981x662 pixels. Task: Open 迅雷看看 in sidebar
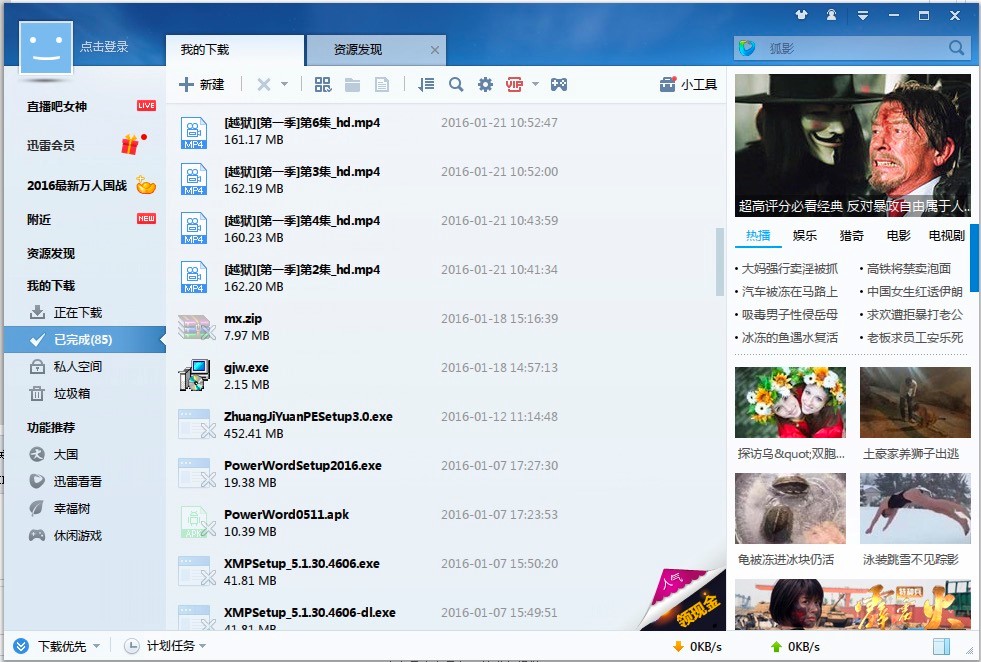point(78,481)
